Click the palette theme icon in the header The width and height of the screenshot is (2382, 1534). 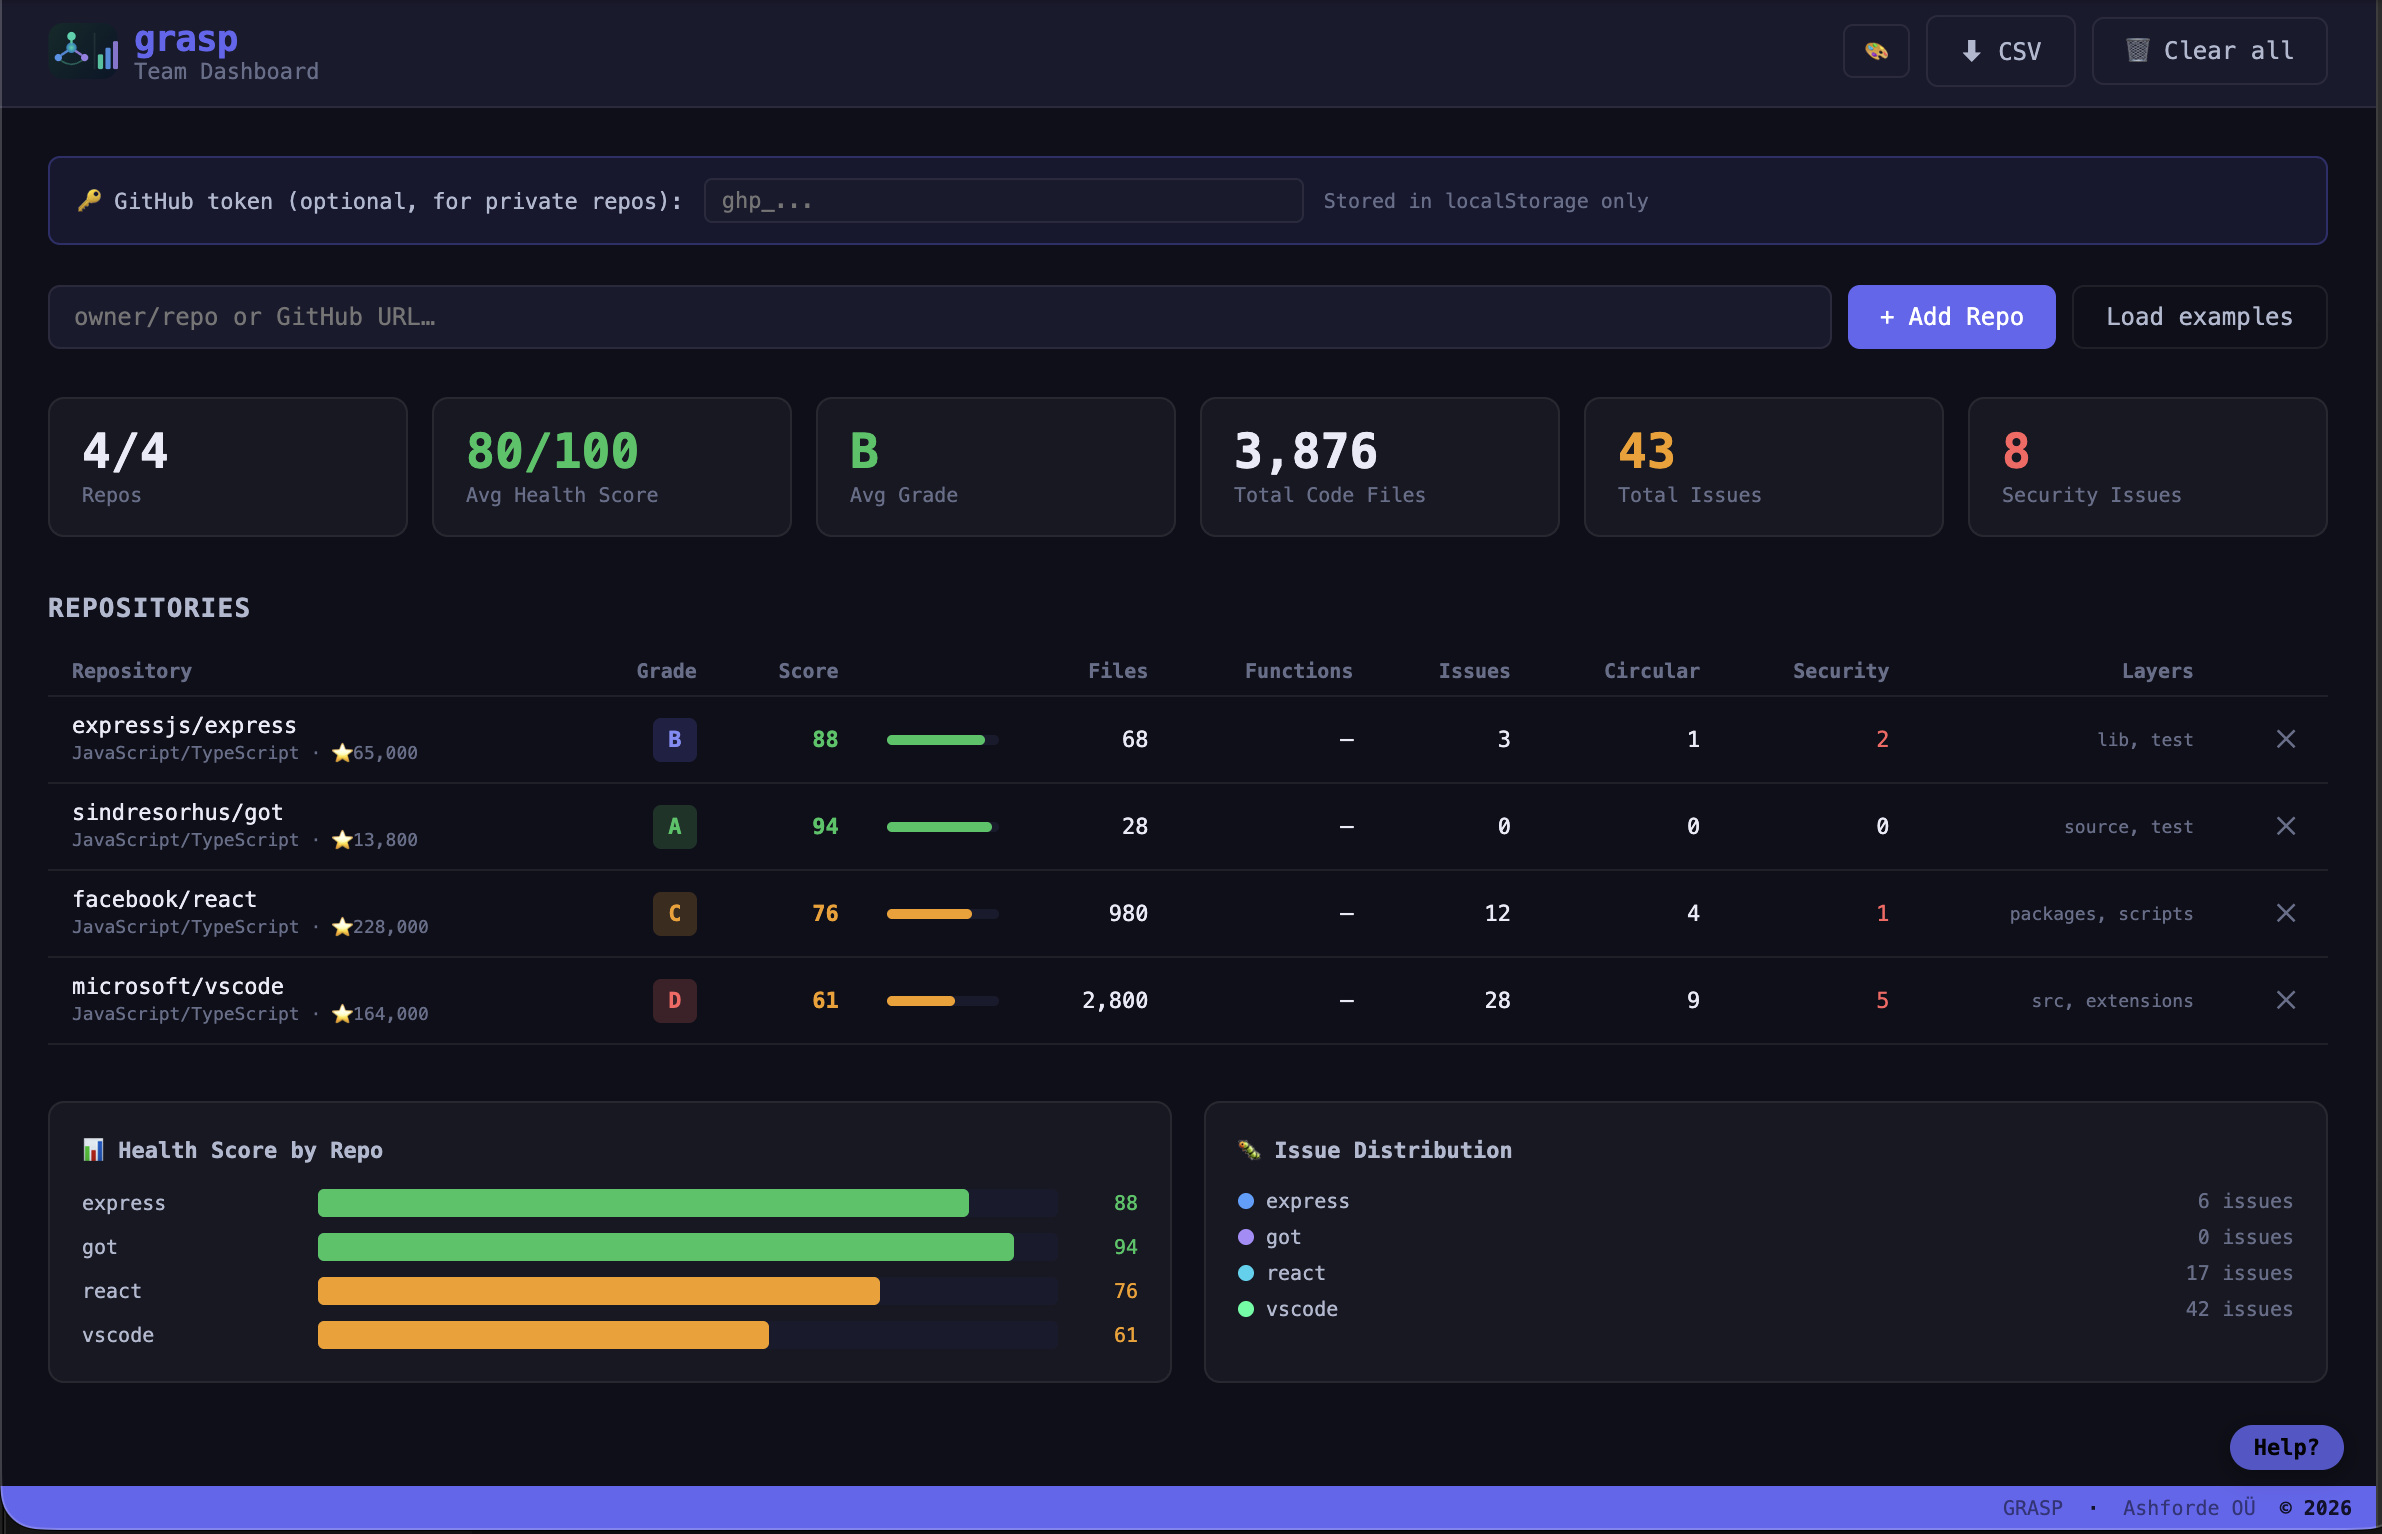[x=1875, y=51]
